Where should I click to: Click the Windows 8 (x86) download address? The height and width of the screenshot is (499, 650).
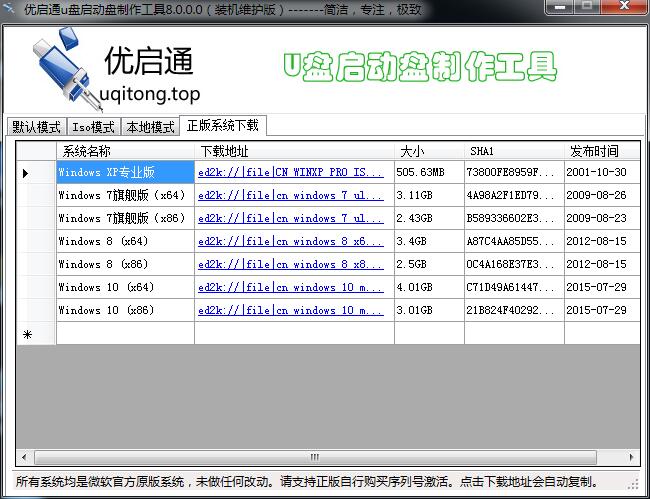(291, 264)
